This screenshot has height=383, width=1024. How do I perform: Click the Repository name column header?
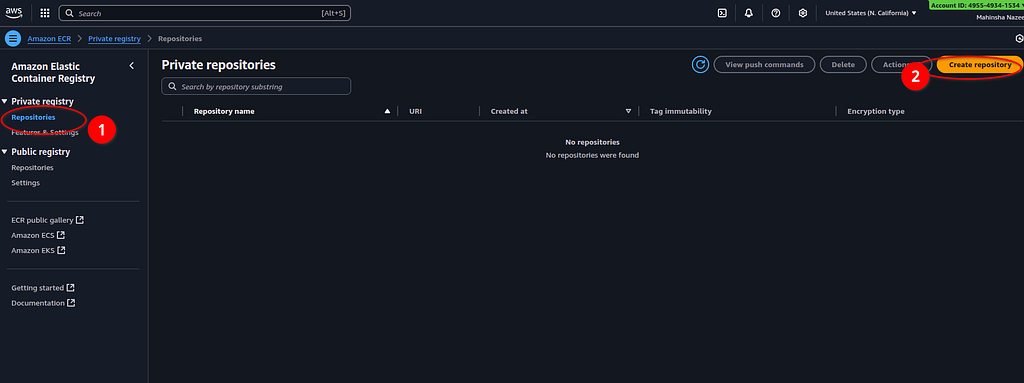(x=224, y=111)
